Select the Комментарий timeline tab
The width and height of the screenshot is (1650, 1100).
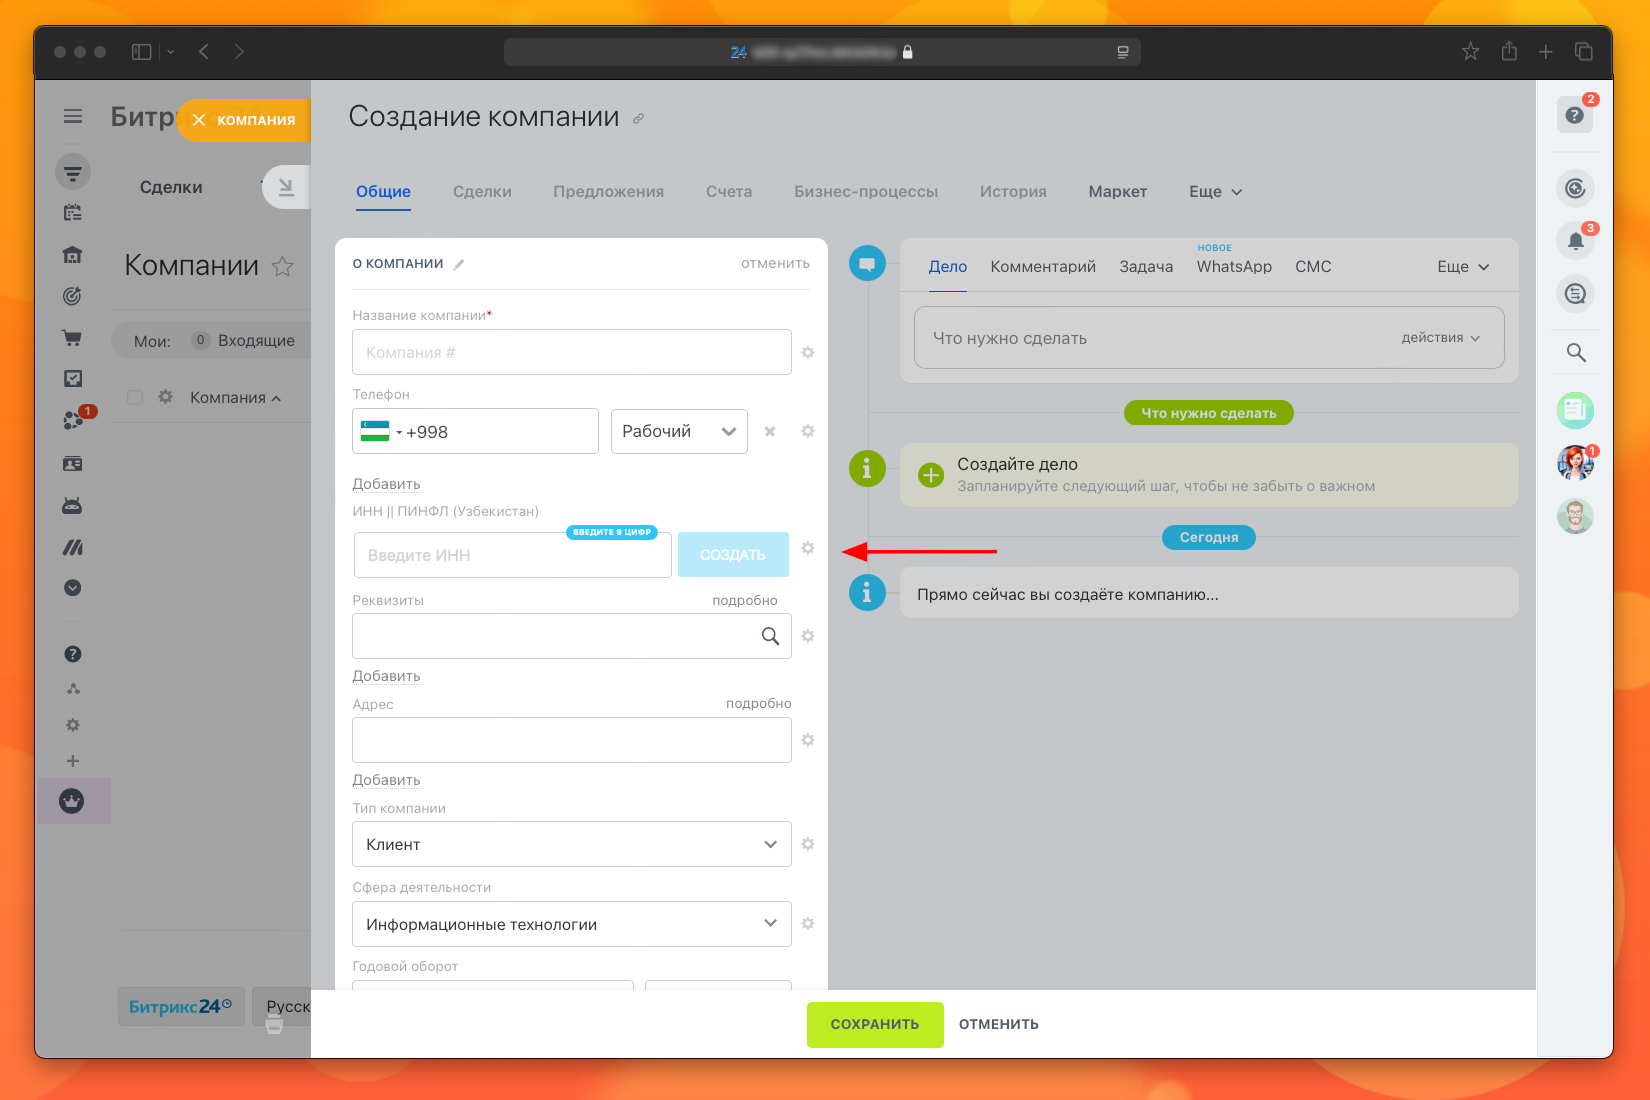[1043, 267]
